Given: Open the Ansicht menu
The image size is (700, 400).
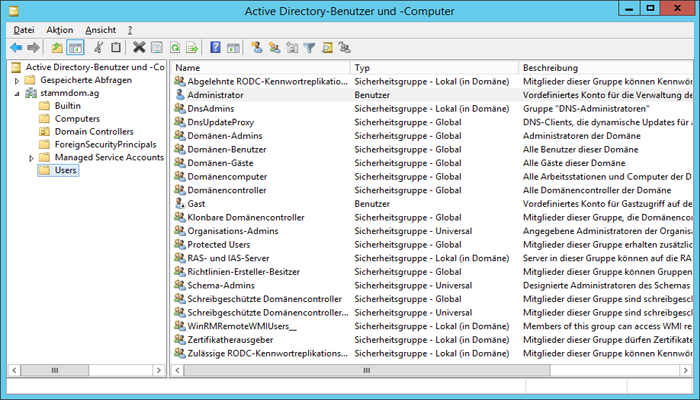Looking at the screenshot, I should [100, 30].
